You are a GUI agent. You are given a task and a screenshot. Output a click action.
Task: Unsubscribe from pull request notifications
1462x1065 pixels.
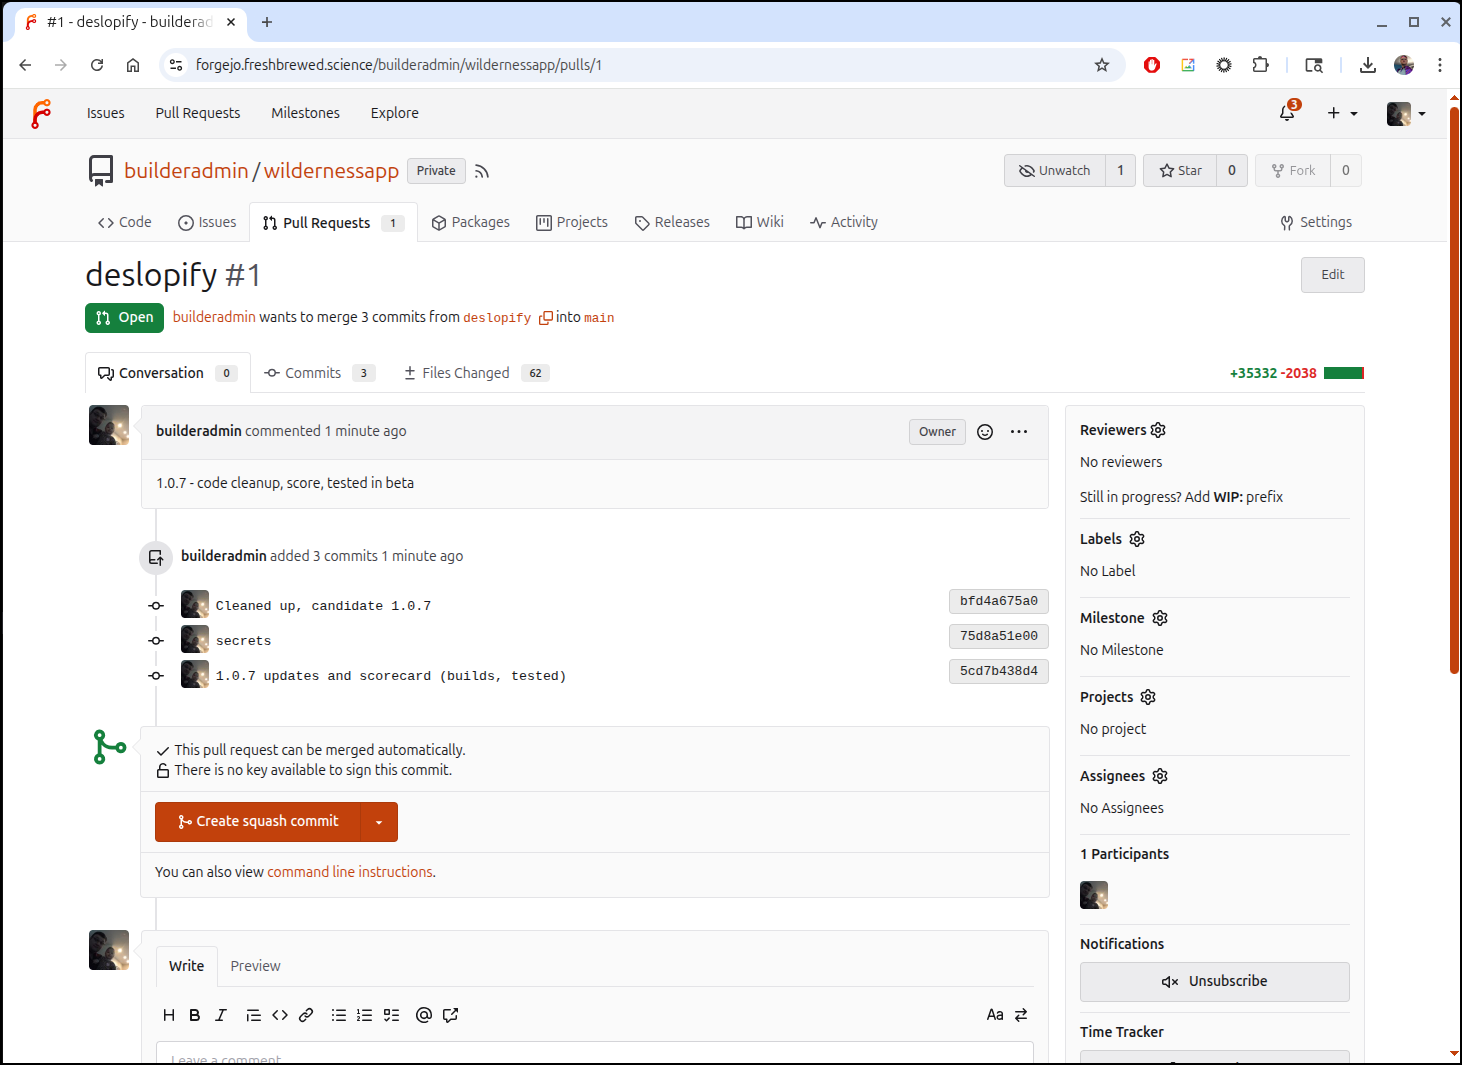click(x=1214, y=982)
